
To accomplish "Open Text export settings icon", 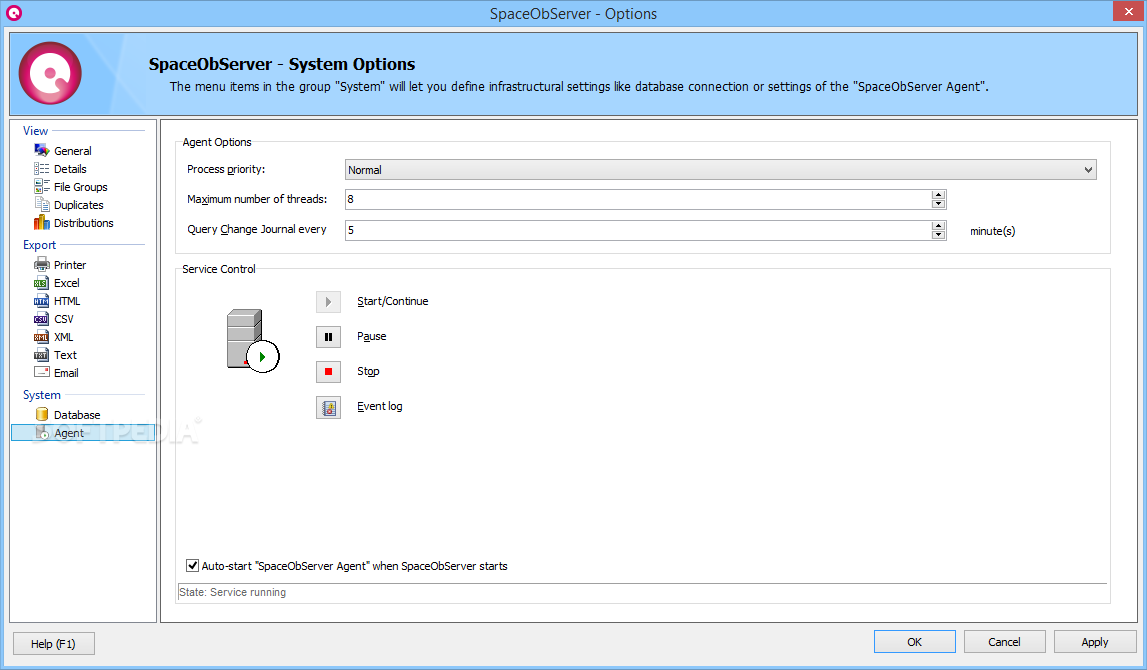I will tap(42, 355).
